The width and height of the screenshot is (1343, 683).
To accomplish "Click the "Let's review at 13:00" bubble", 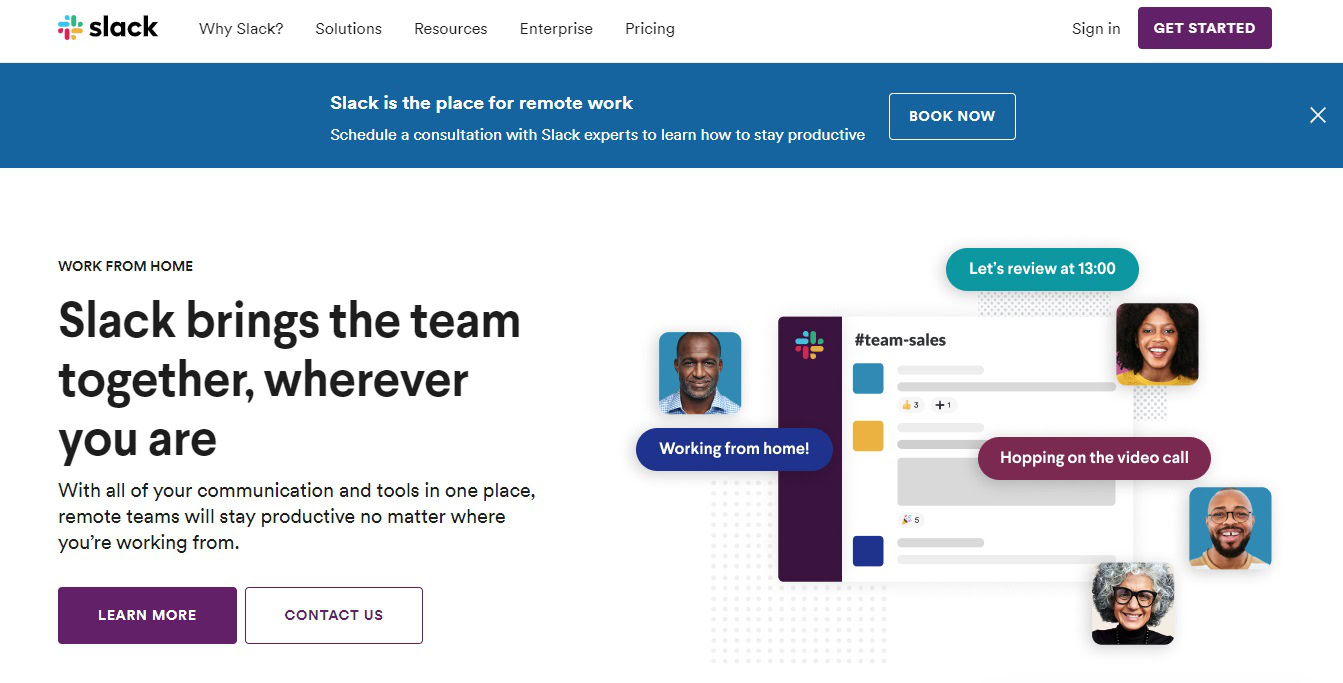I will point(1042,269).
